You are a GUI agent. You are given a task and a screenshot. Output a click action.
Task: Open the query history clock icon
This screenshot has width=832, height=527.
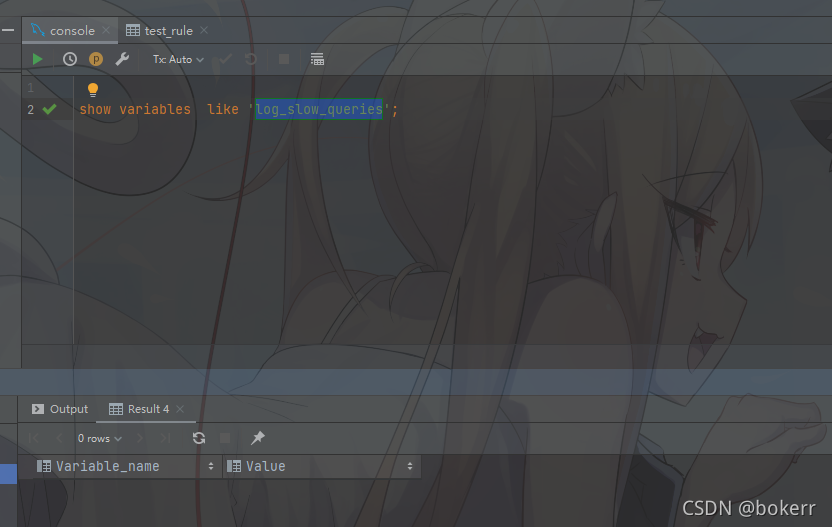click(x=70, y=59)
